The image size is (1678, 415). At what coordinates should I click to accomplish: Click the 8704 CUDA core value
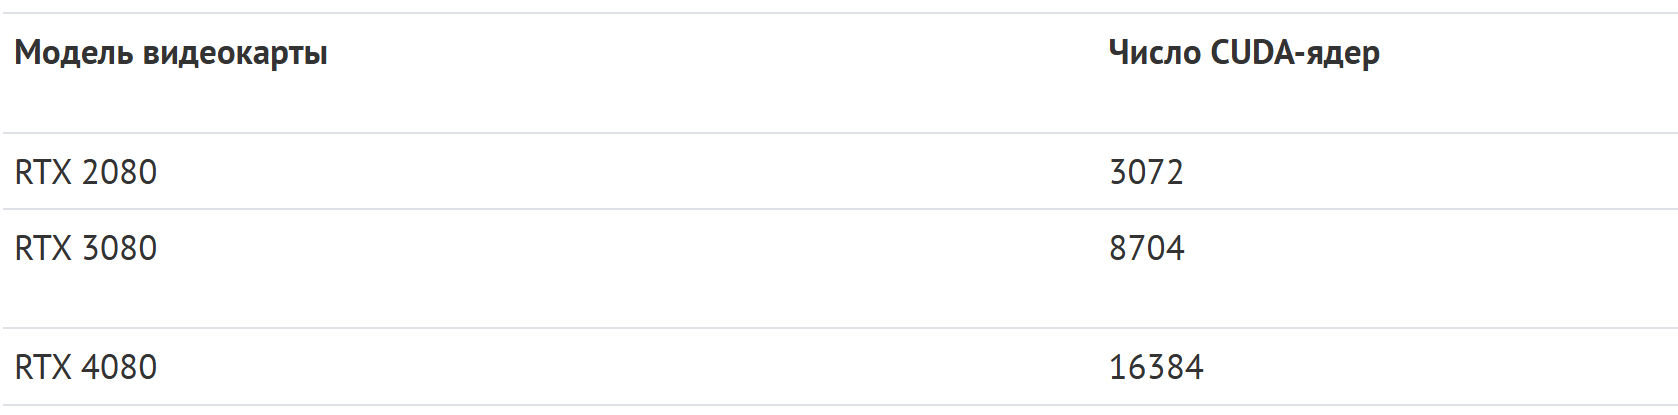point(1146,248)
